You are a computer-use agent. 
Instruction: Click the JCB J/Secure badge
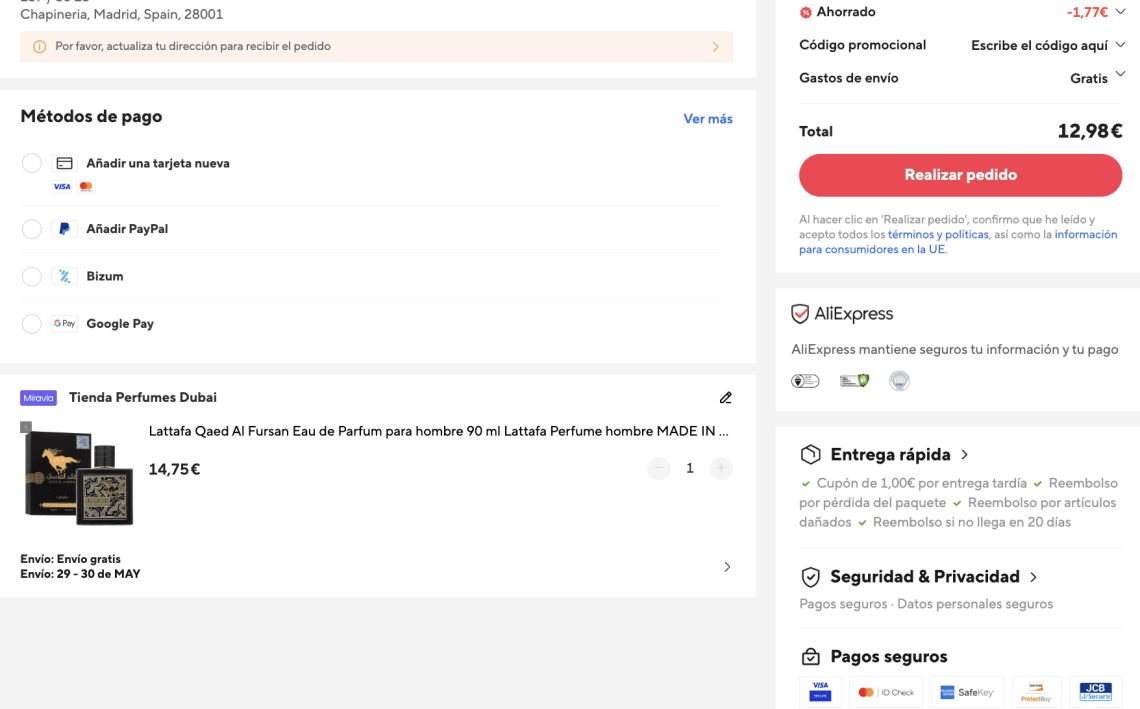tap(1095, 692)
